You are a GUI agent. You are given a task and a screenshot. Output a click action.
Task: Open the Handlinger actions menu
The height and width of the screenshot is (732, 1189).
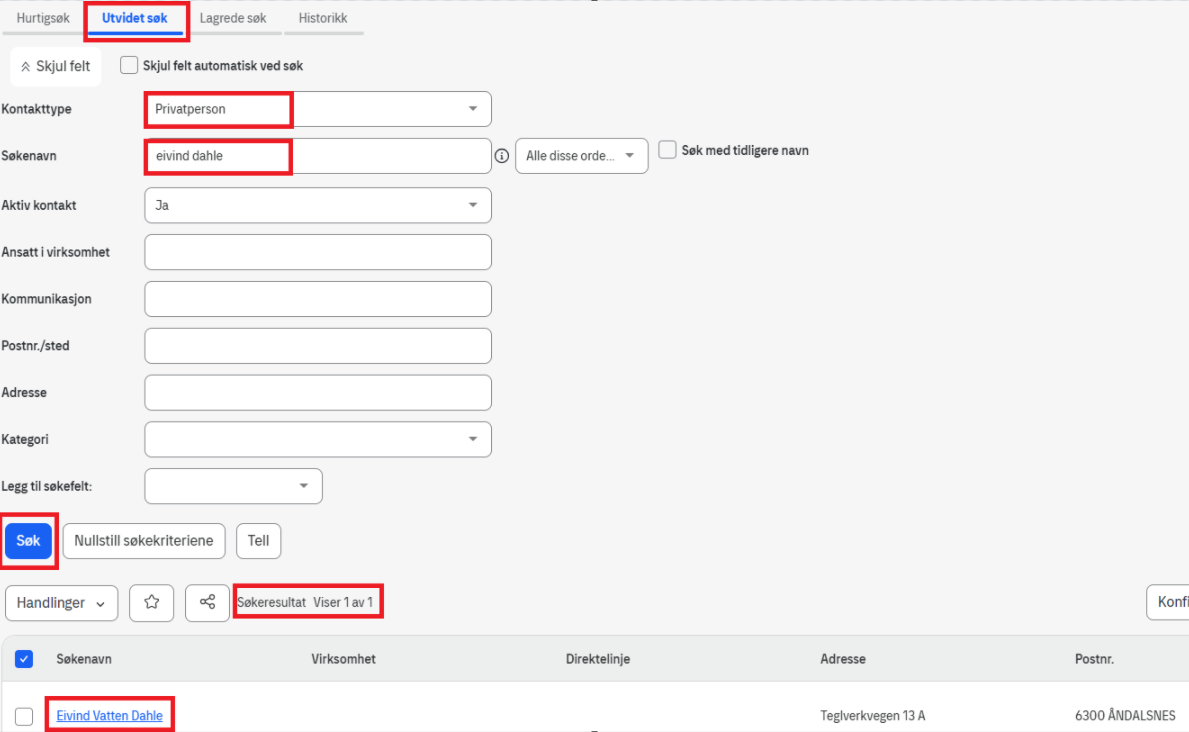pyautogui.click(x=62, y=603)
